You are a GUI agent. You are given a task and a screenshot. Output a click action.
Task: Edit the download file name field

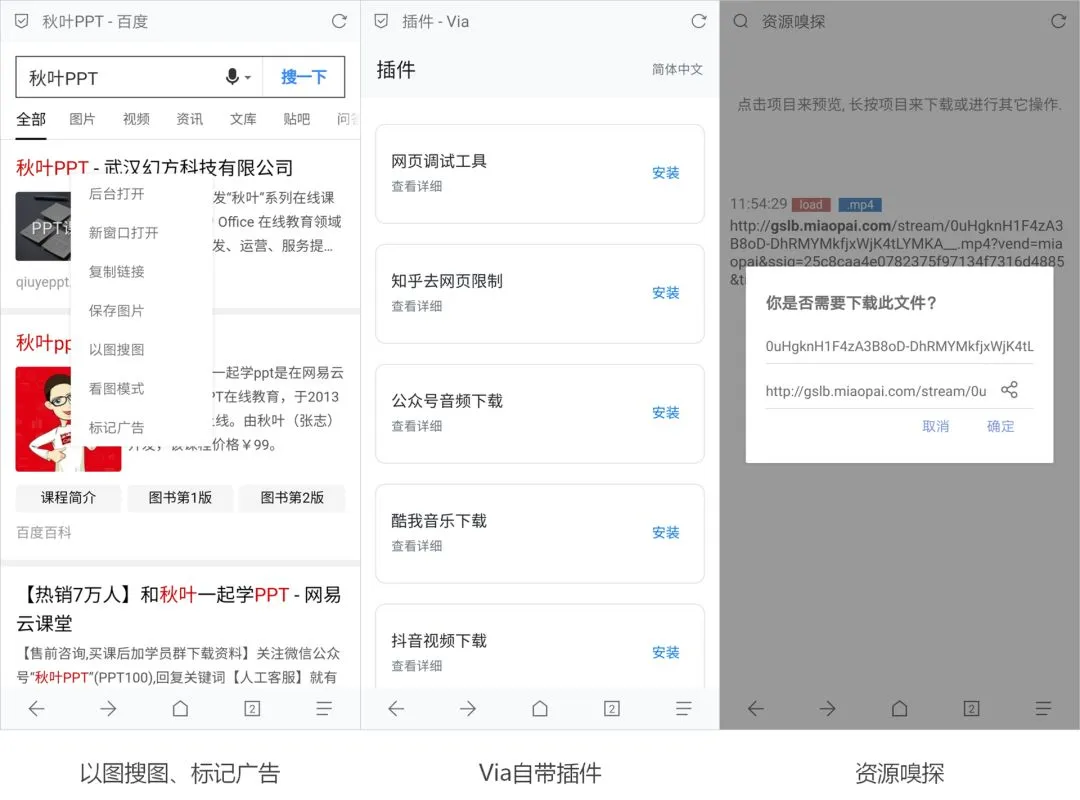tap(899, 346)
